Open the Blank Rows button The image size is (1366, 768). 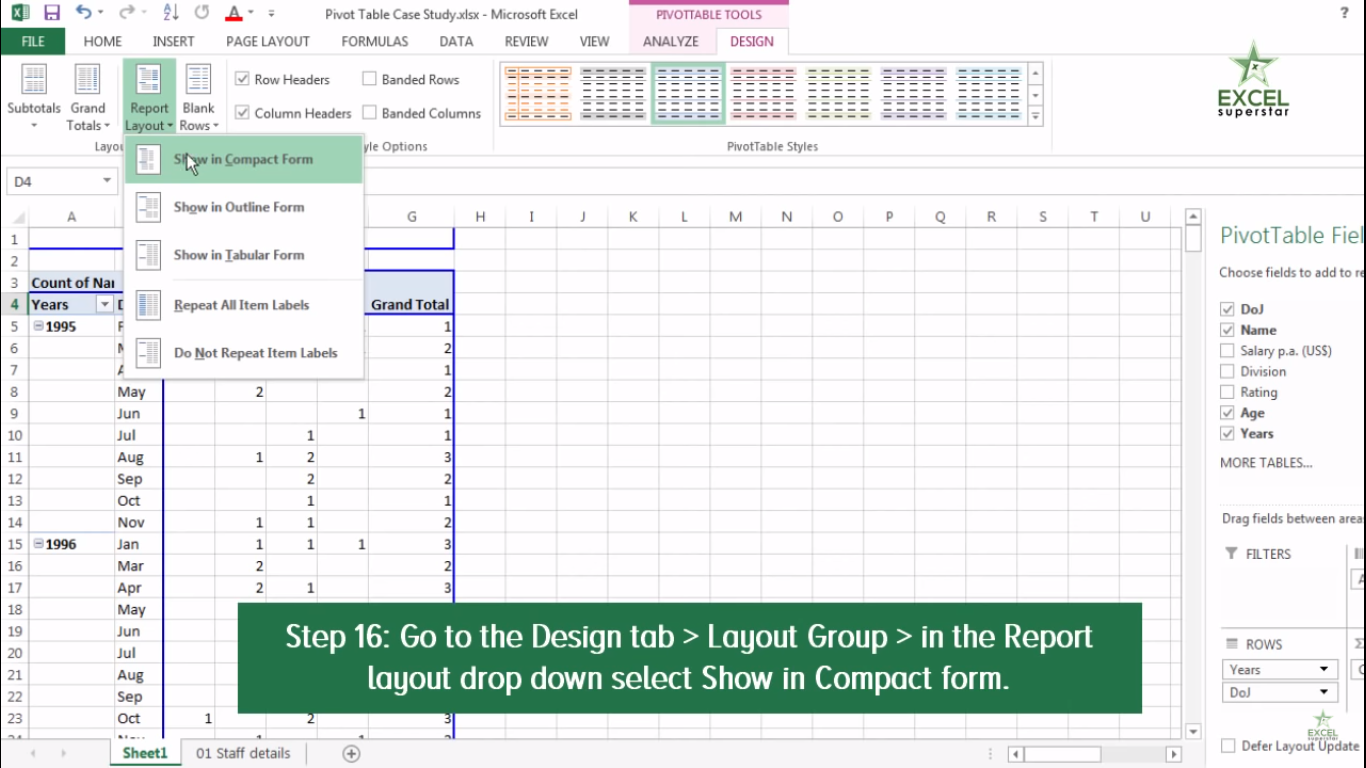click(198, 98)
